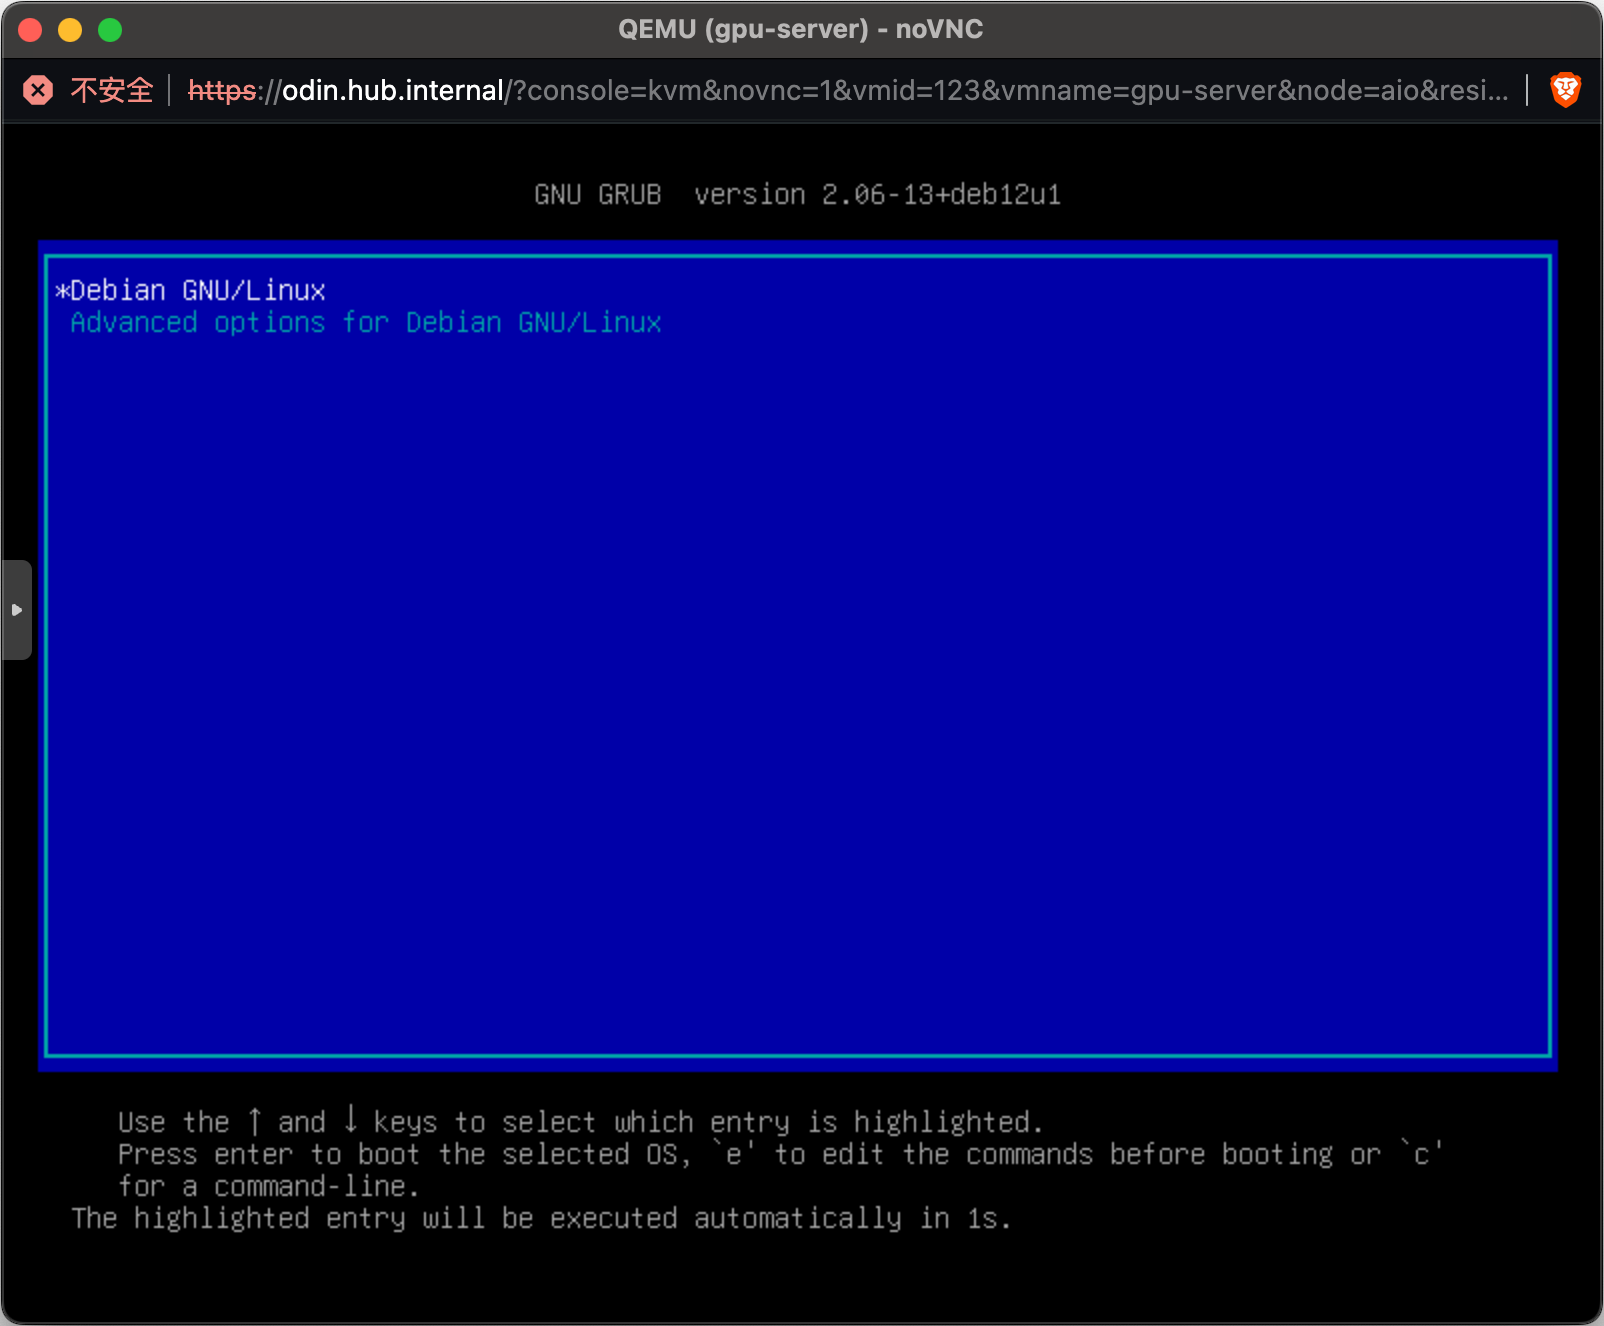
Task: Click the 'for a command-line.' hint line
Action: (269, 1186)
